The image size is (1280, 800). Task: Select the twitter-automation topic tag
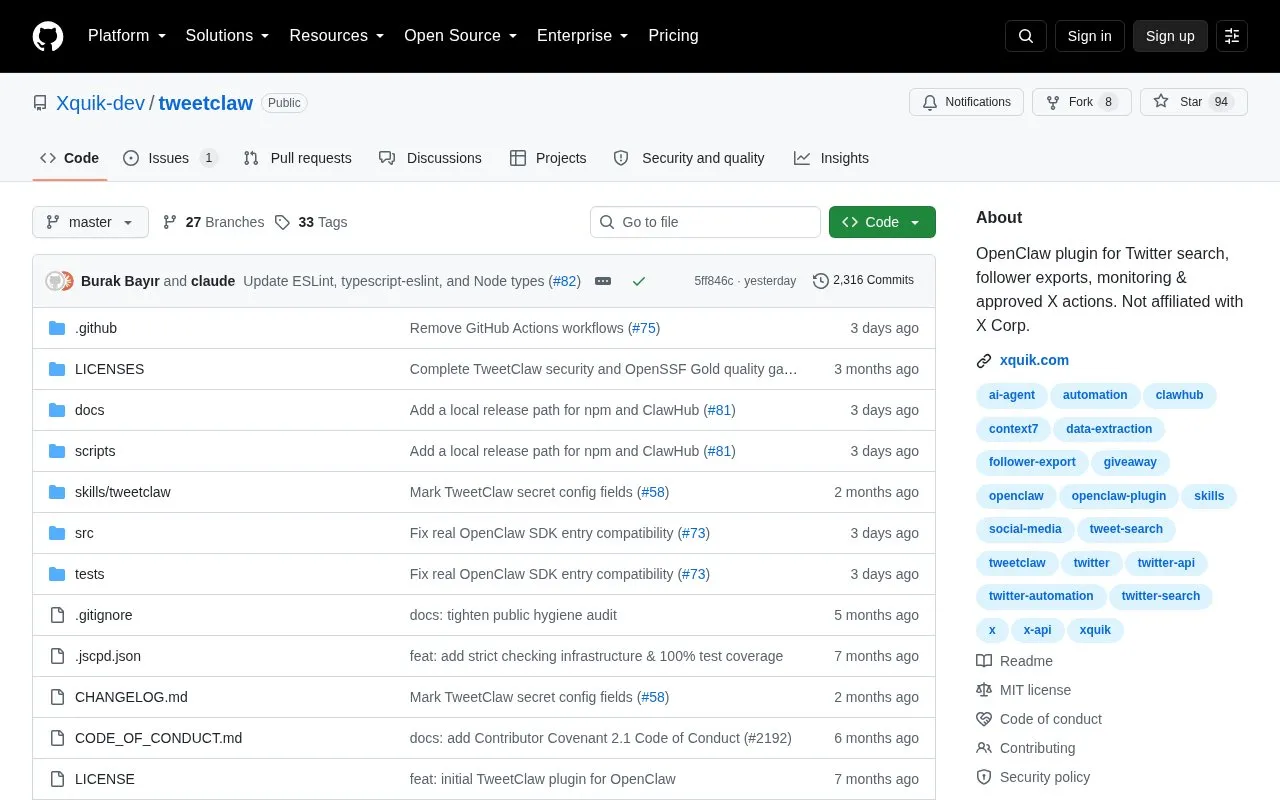pyautogui.click(x=1041, y=596)
